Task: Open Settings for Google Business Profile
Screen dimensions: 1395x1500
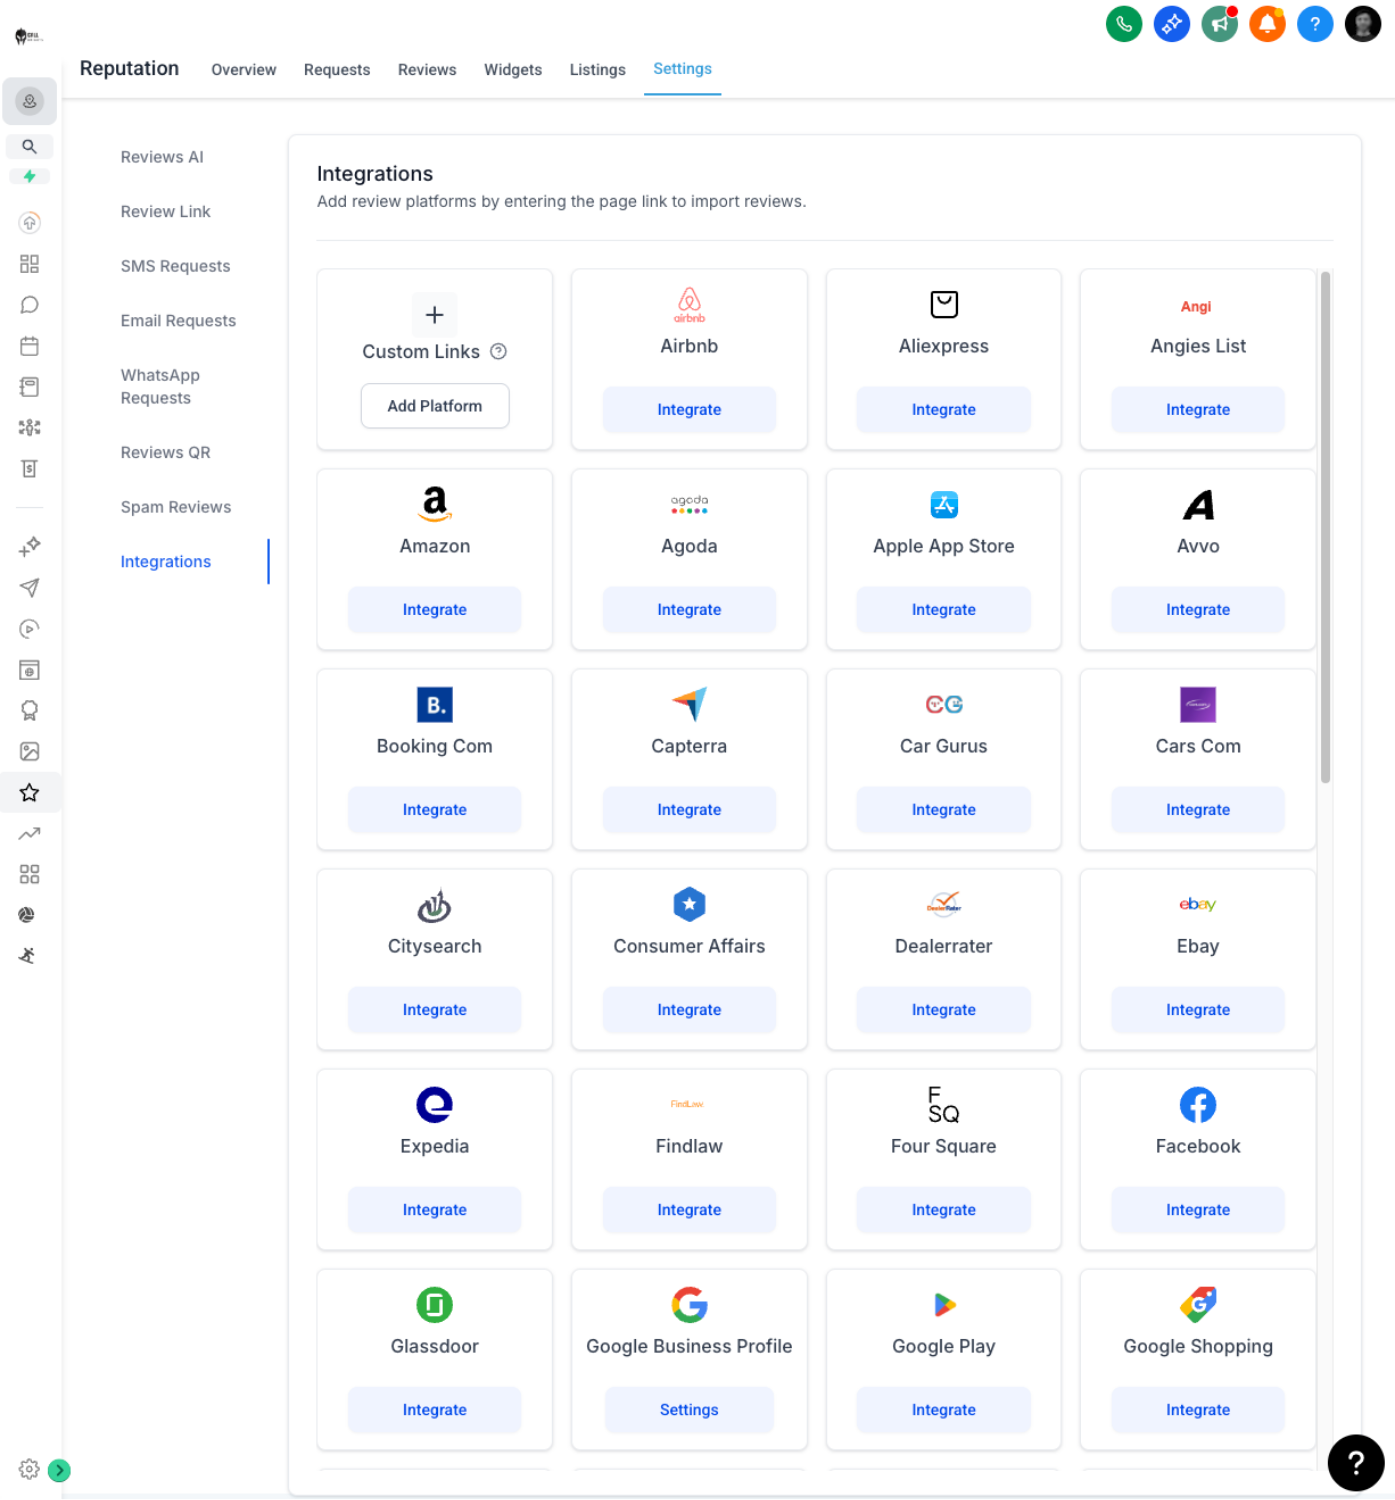Action: tap(688, 1410)
